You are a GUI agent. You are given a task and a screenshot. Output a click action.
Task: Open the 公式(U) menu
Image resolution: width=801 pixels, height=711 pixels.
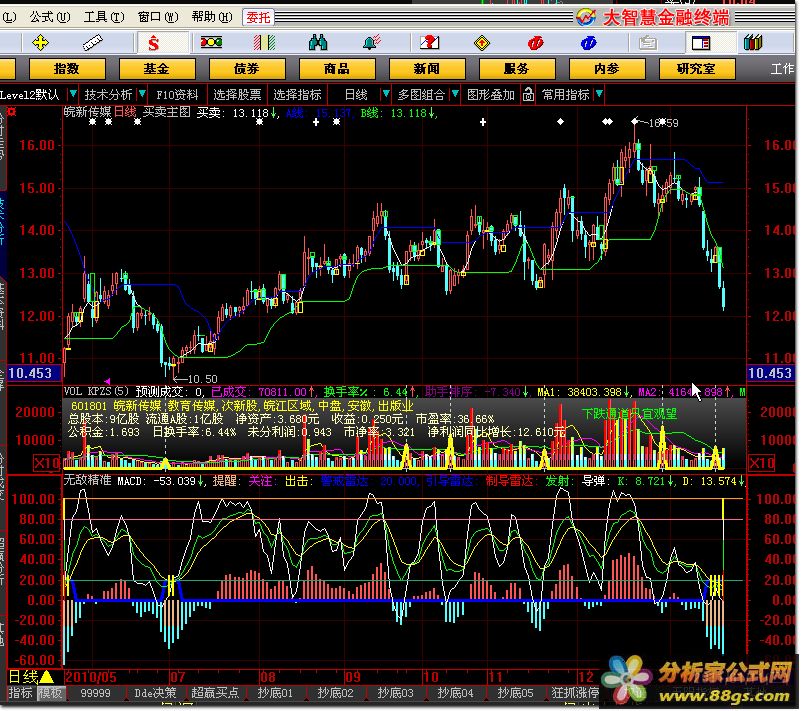(50, 17)
